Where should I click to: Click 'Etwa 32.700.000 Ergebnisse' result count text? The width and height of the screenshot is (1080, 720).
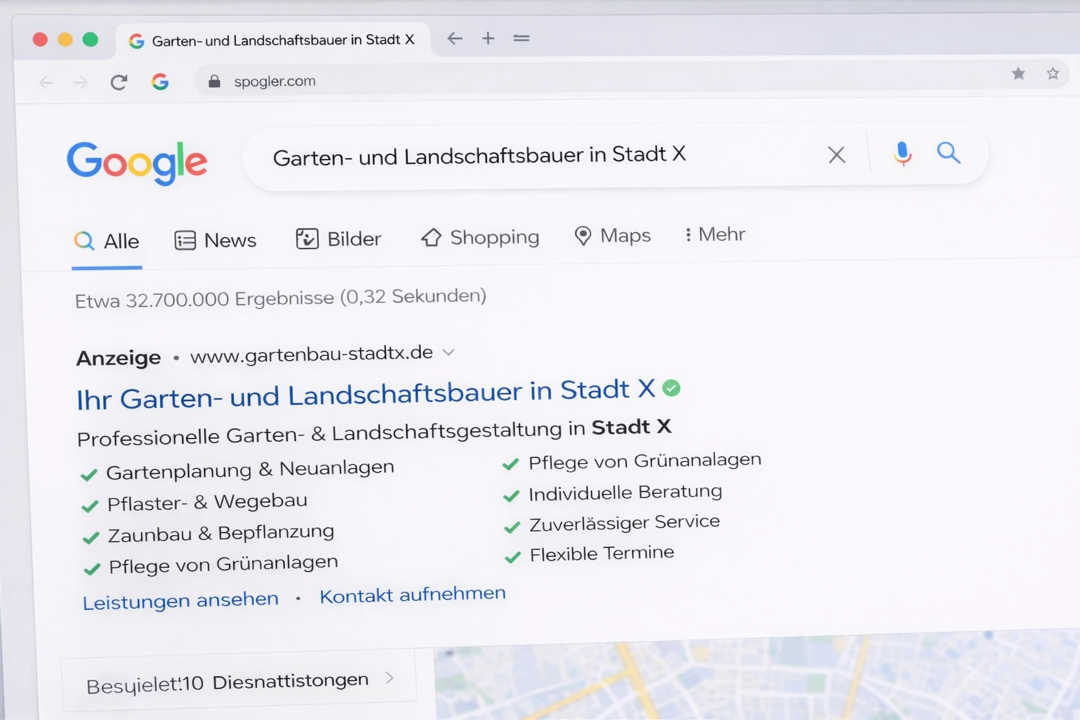click(280, 298)
